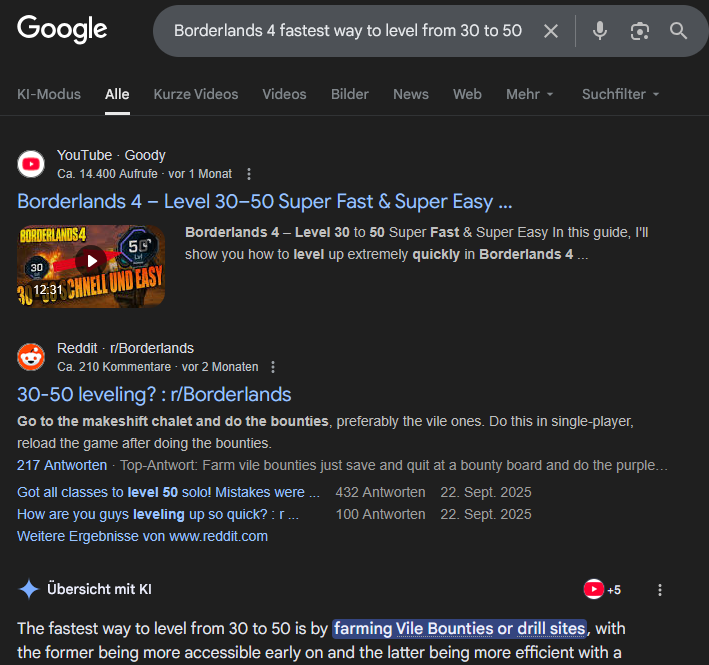The width and height of the screenshot is (709, 665).
Task: Open Got all classes to level 50 link
Action: coord(168,492)
